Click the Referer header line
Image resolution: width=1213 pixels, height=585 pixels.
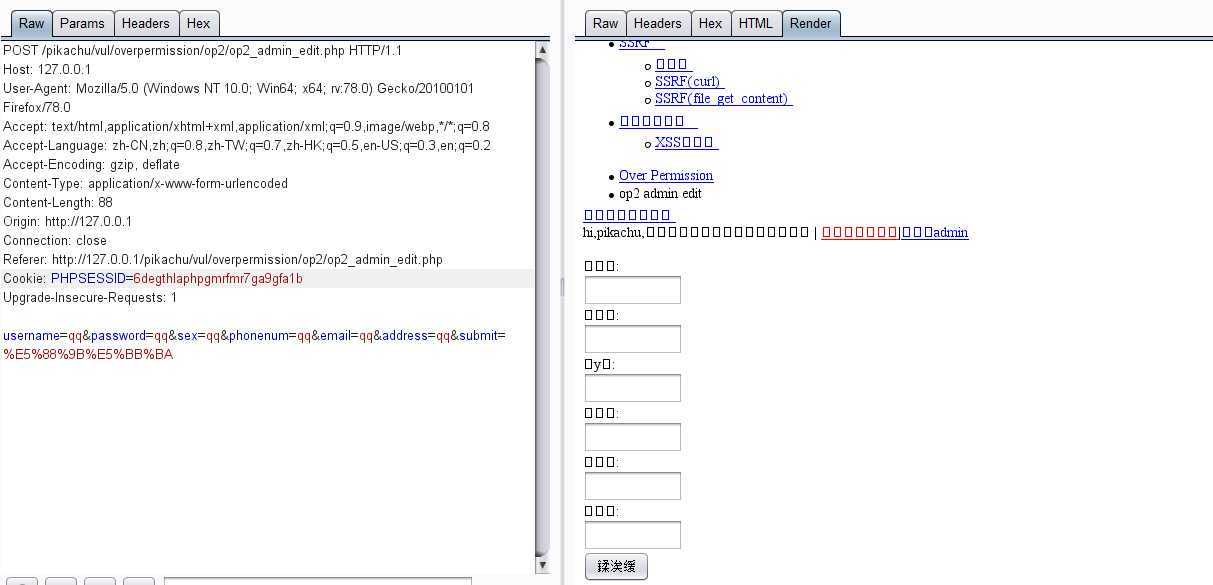pos(223,259)
